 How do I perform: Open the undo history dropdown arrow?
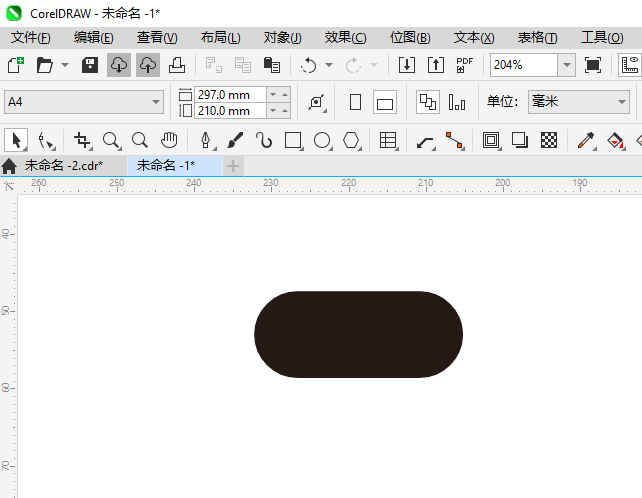(x=329, y=65)
